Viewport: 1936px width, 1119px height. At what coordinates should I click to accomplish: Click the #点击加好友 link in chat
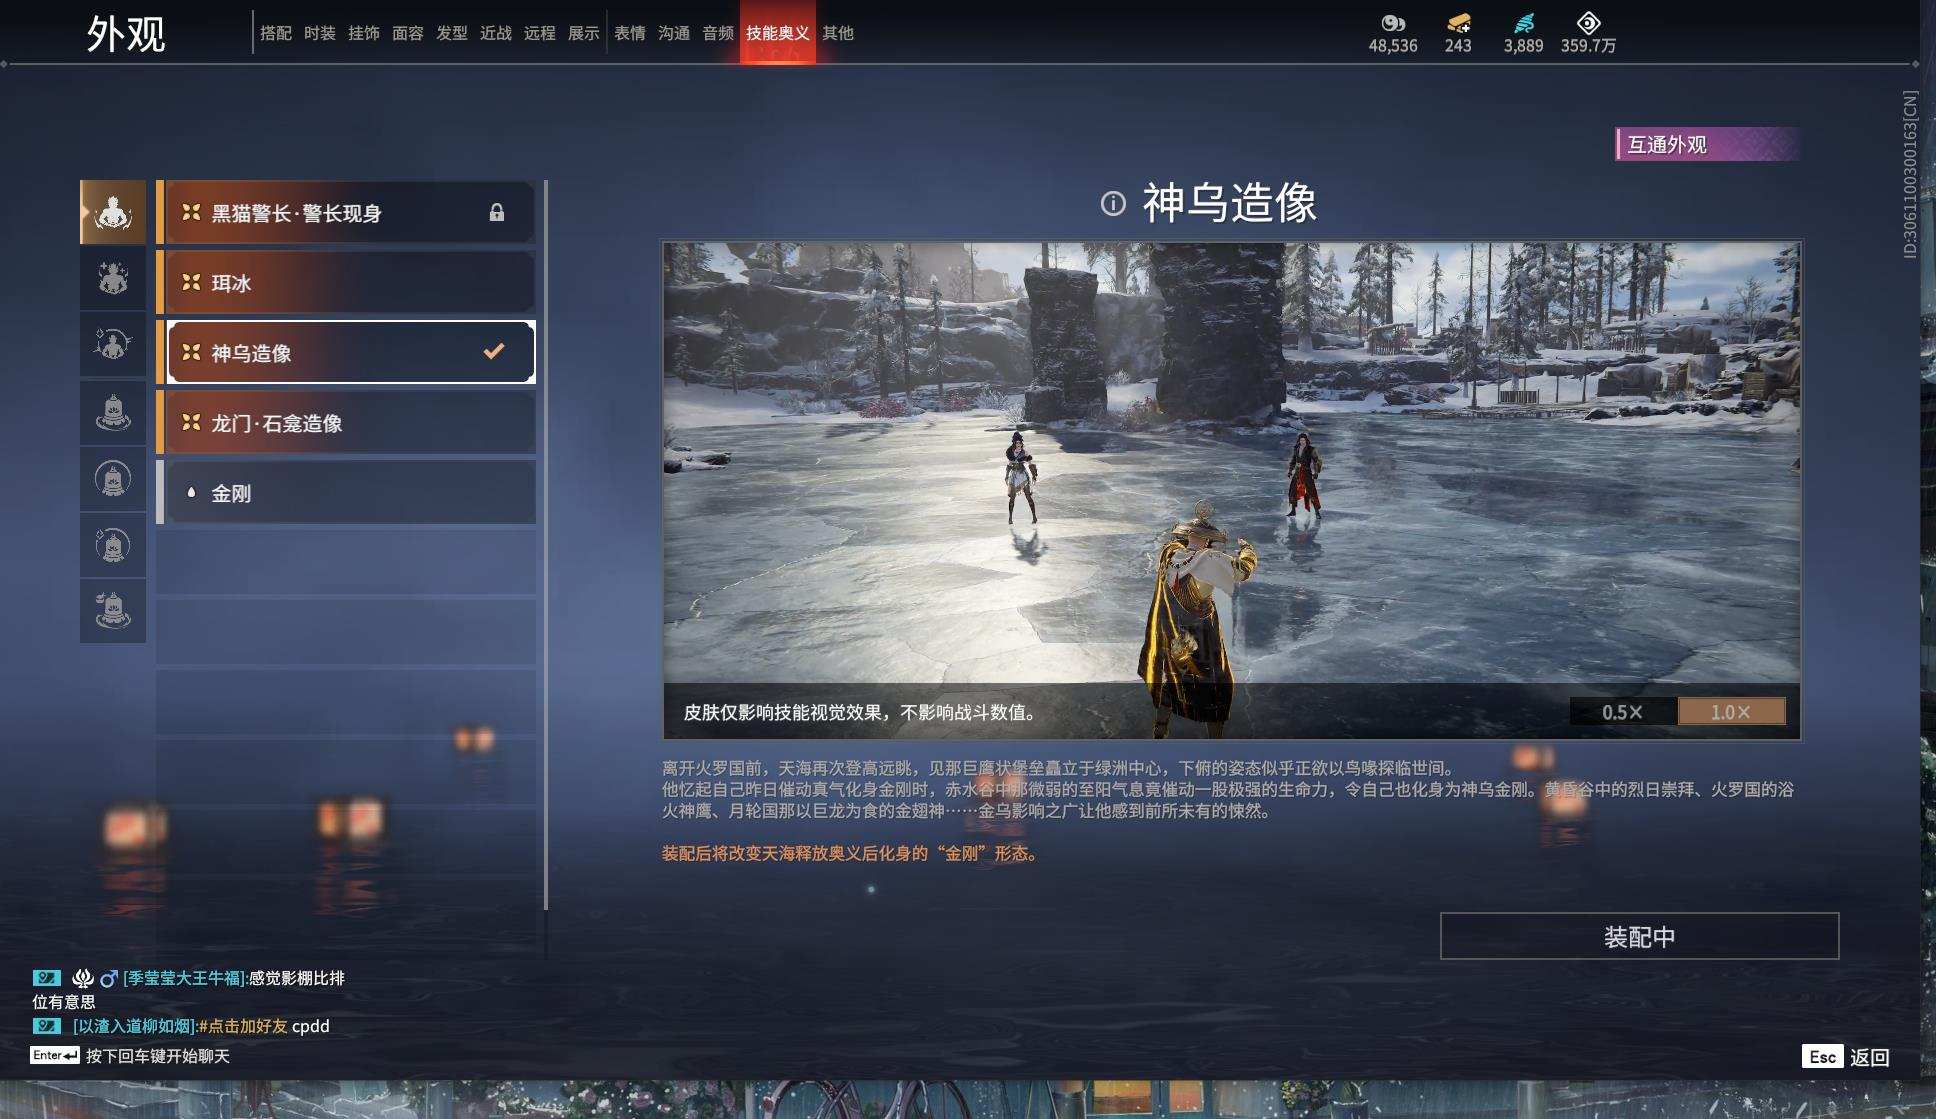tap(243, 1026)
